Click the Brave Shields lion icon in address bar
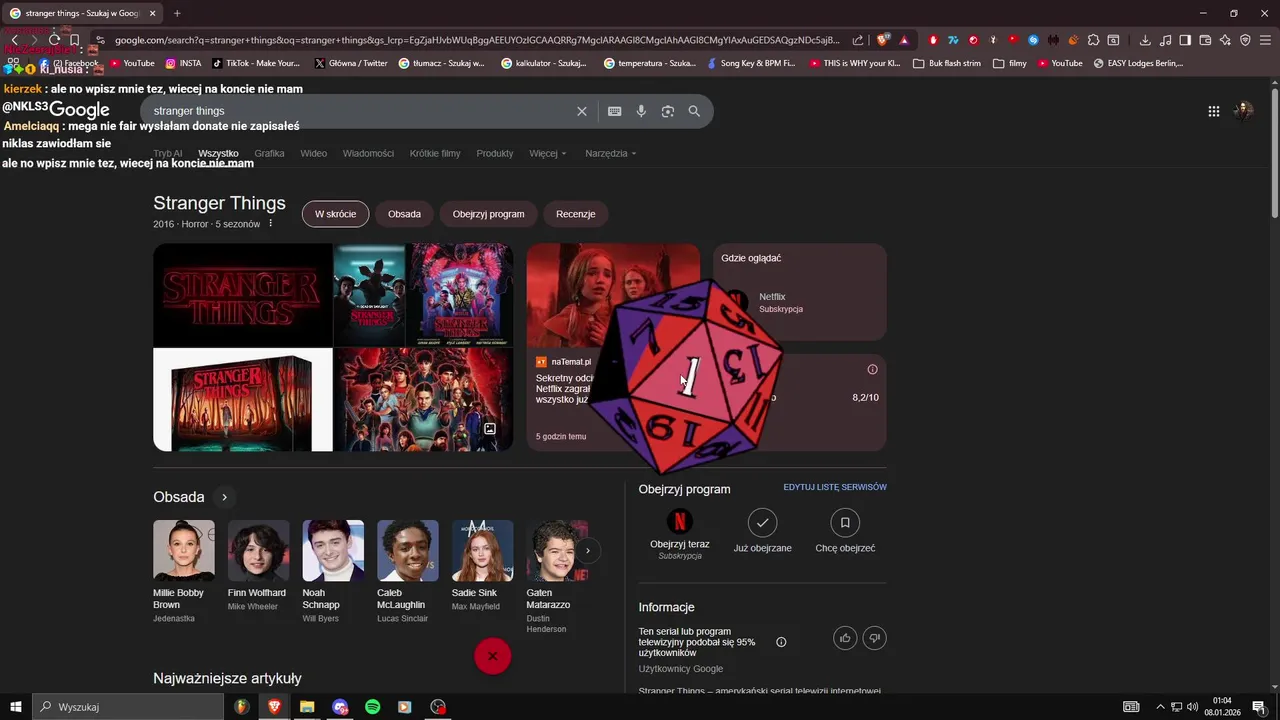This screenshot has width=1280, height=720. click(x=883, y=40)
